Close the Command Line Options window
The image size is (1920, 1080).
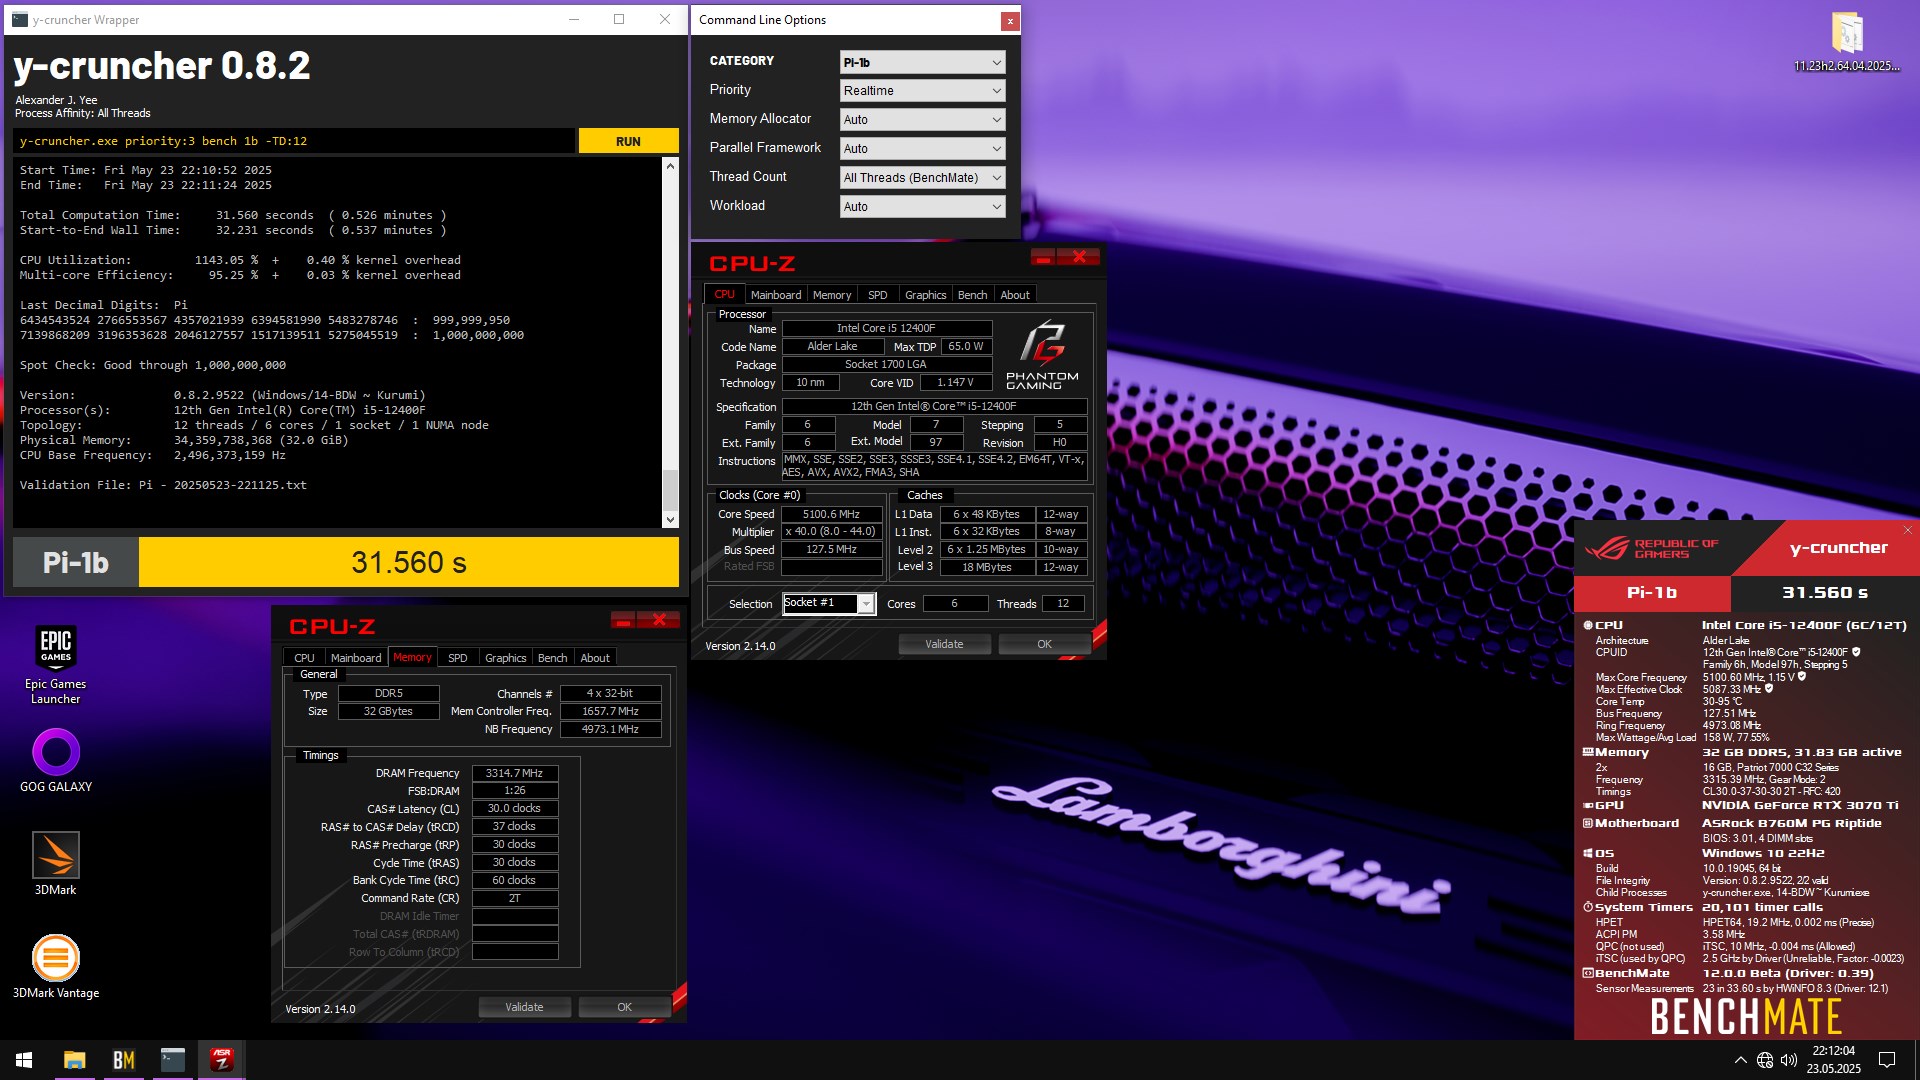(1010, 20)
